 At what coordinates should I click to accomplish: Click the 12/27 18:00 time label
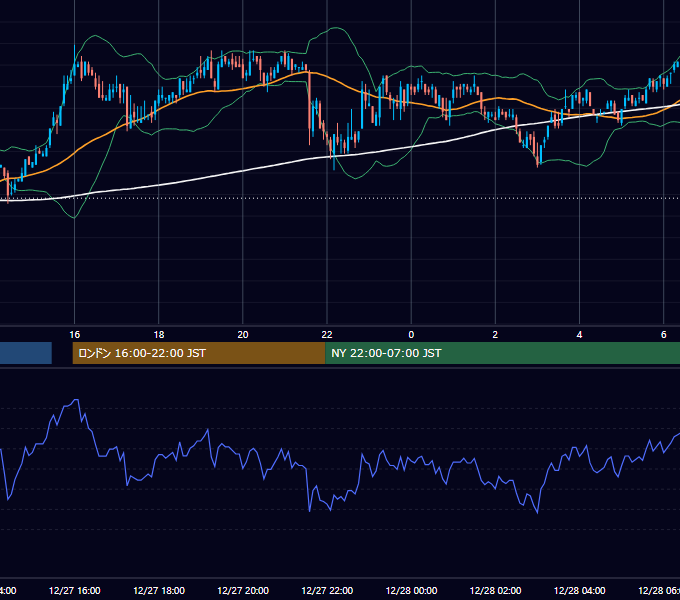click(x=159, y=590)
